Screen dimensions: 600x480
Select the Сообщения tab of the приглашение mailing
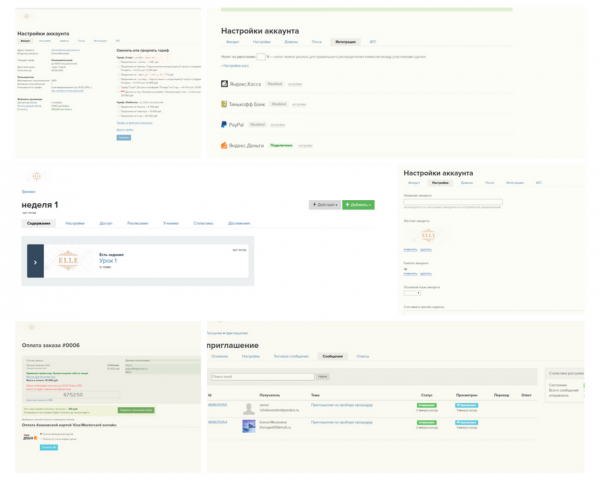[x=333, y=356]
